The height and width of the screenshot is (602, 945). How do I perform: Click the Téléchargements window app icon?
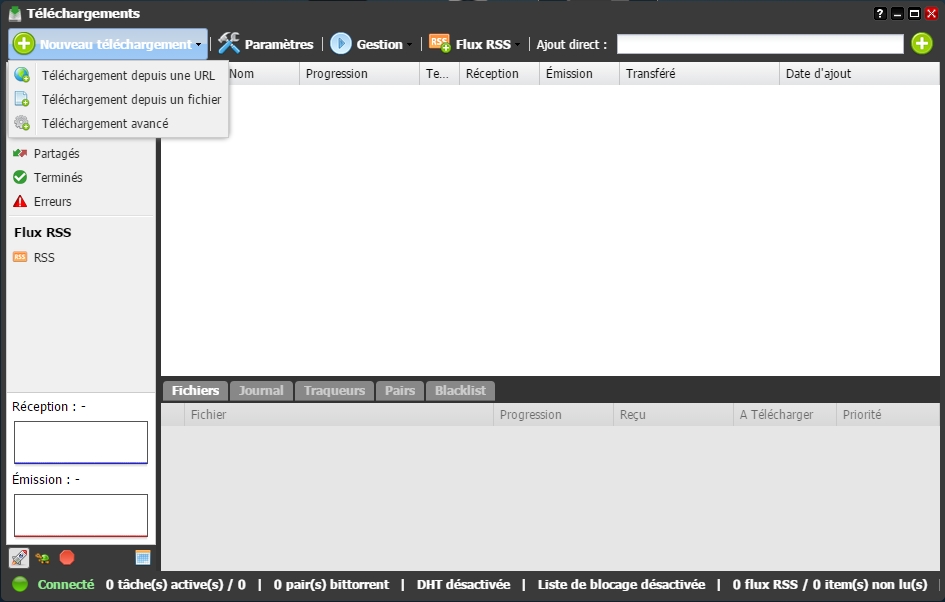[15, 13]
